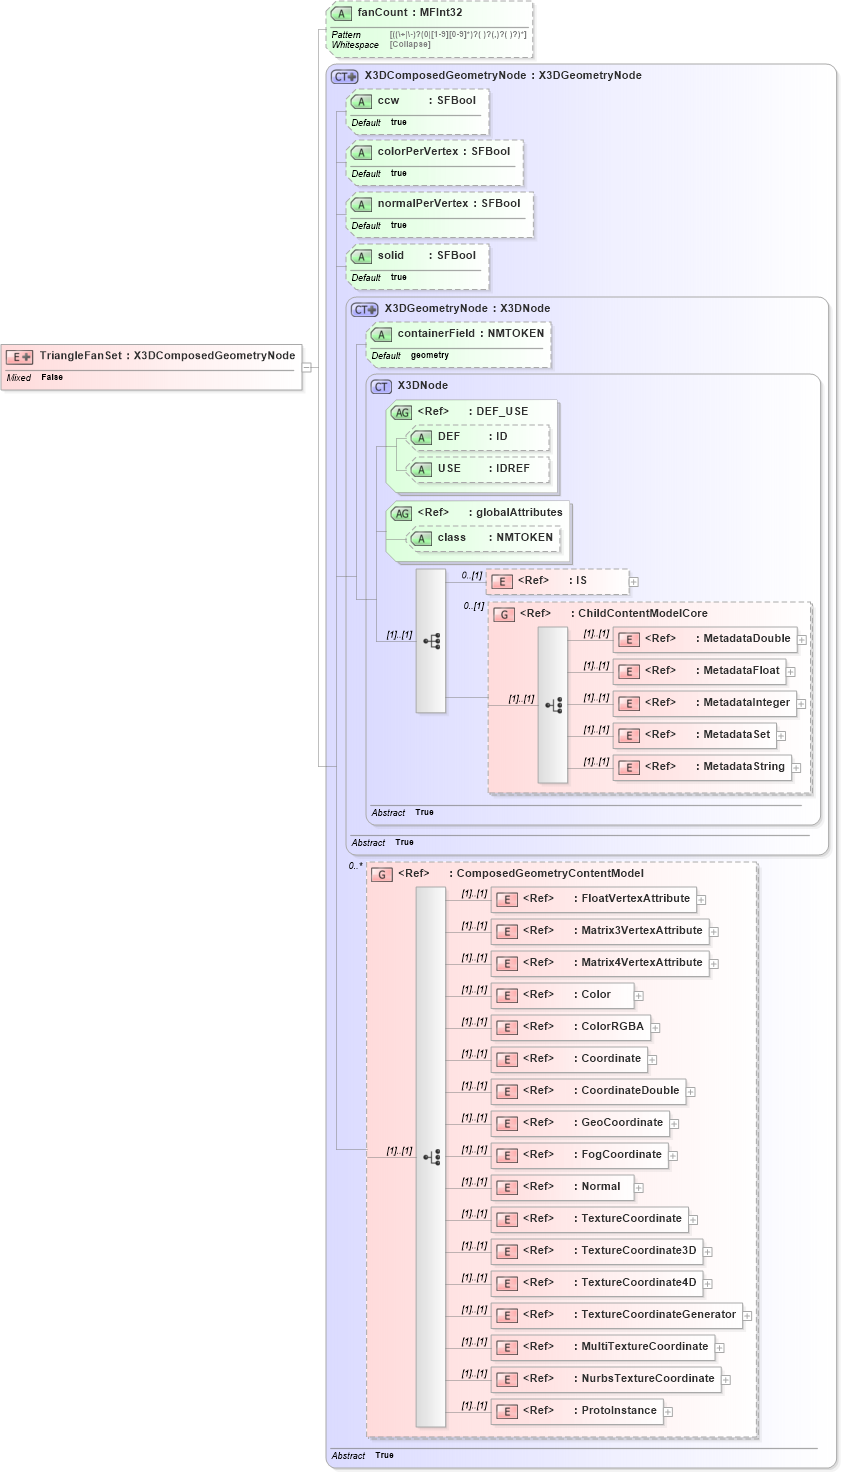Click the X3DComposedGeometryNode complex type icon
841x1472 pixels.
[x=345, y=76]
